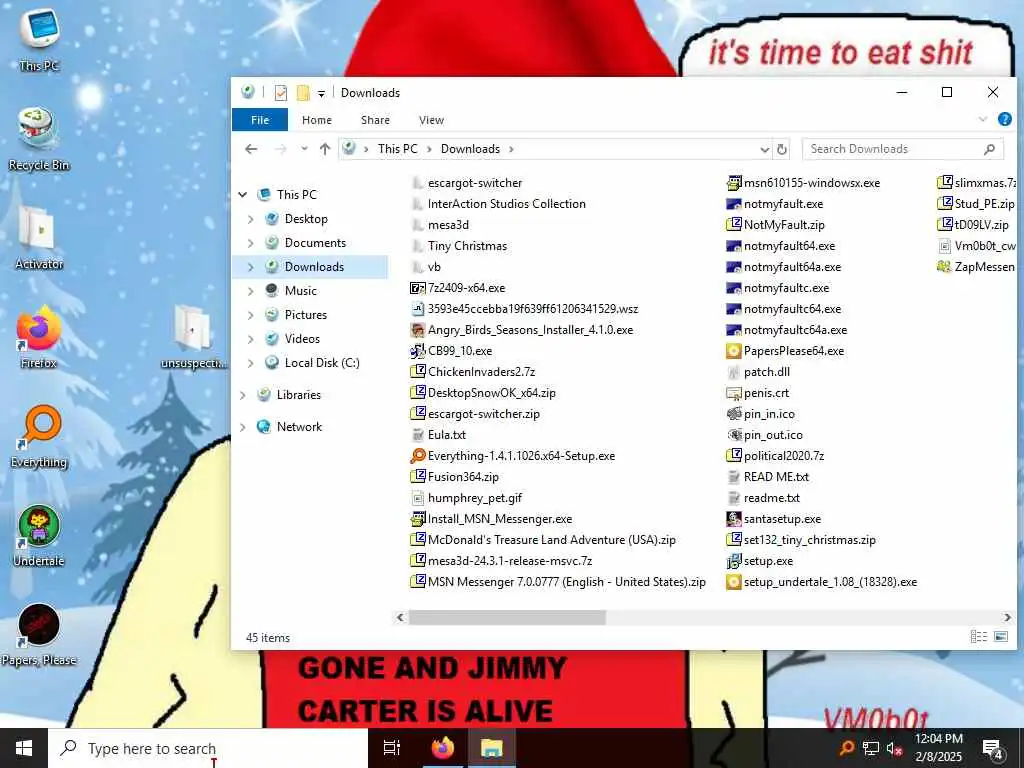Open the Home ribbon tab

[x=317, y=120]
